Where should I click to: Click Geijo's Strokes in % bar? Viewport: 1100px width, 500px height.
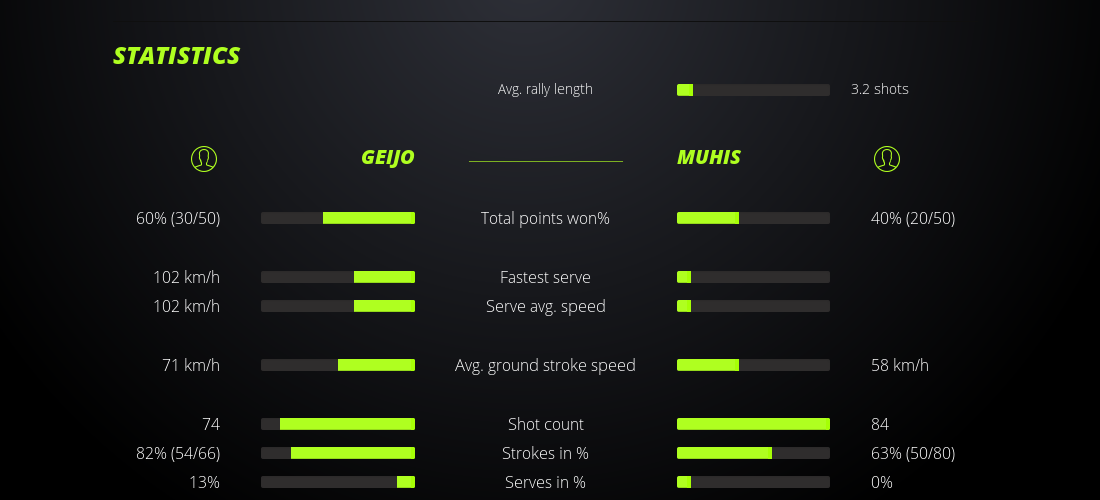coord(338,453)
